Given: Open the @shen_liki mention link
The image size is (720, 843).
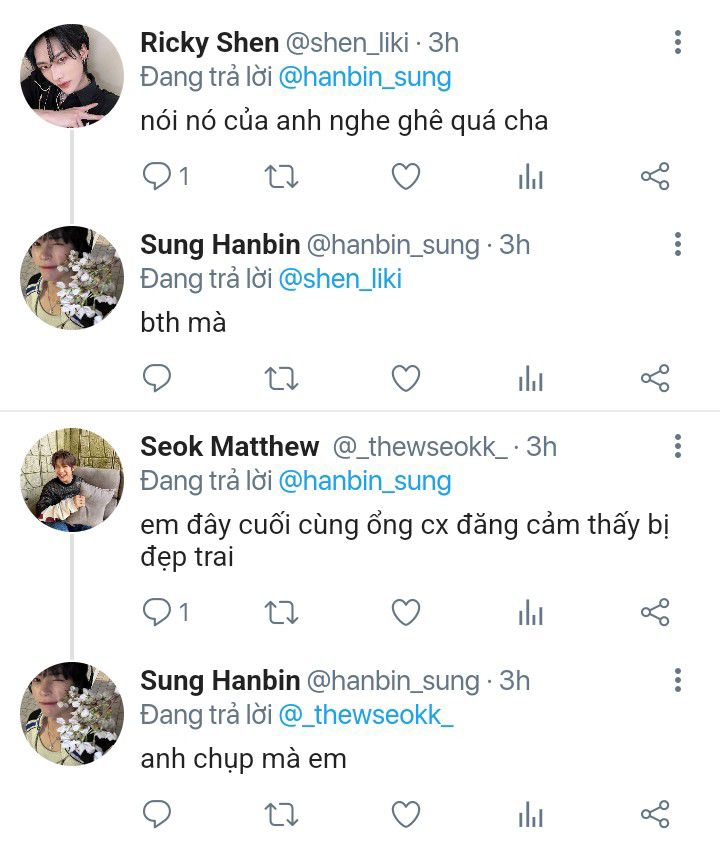Looking at the screenshot, I should (x=339, y=279).
